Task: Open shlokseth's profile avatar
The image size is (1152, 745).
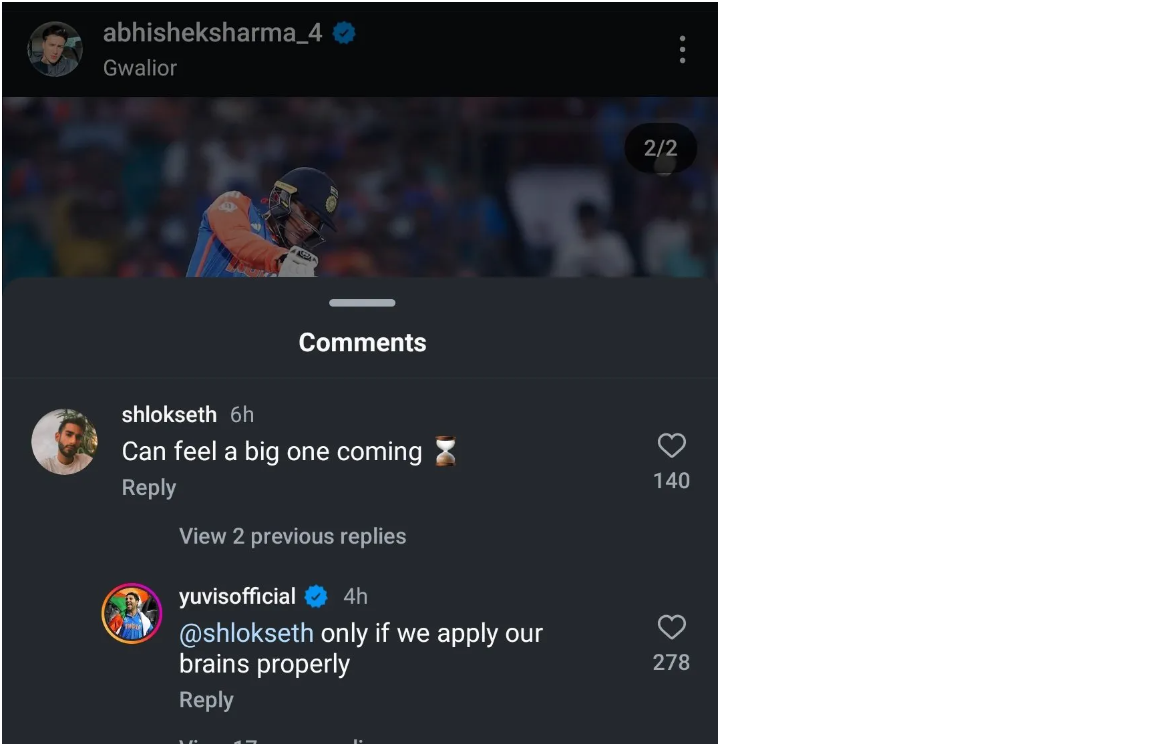Action: coord(64,442)
